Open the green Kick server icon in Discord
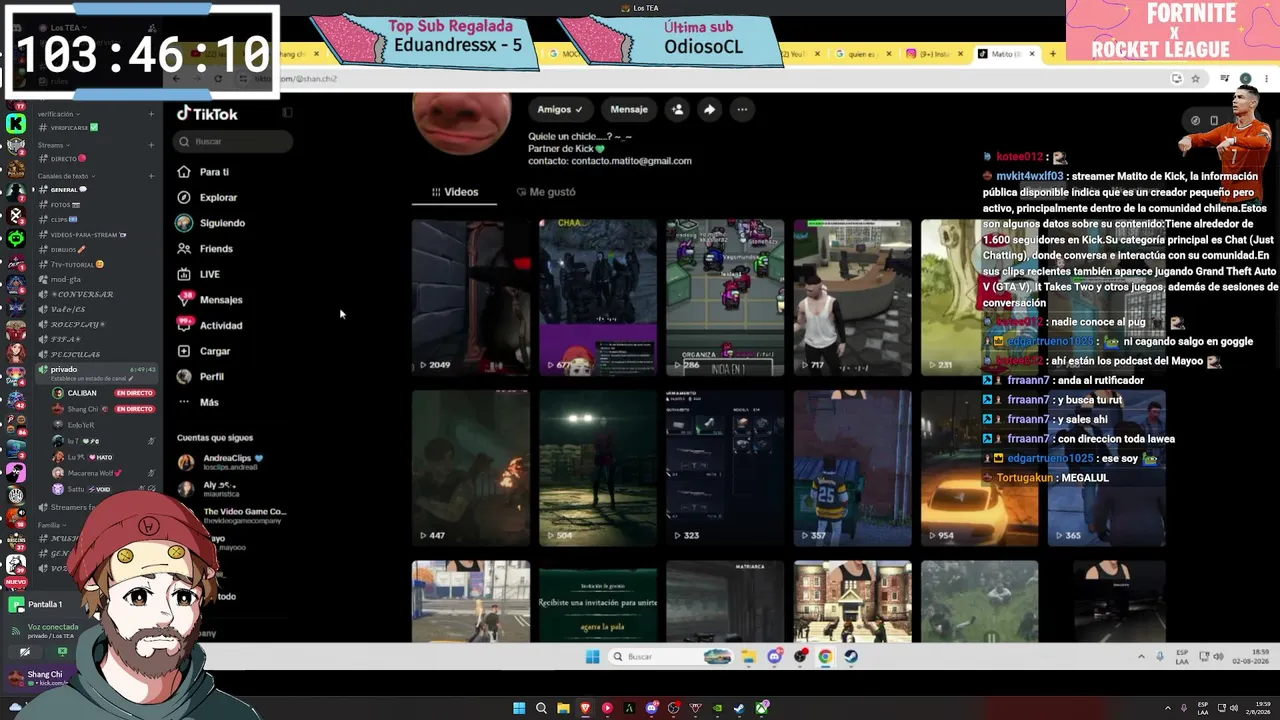This screenshot has width=1280, height=720. click(16, 124)
